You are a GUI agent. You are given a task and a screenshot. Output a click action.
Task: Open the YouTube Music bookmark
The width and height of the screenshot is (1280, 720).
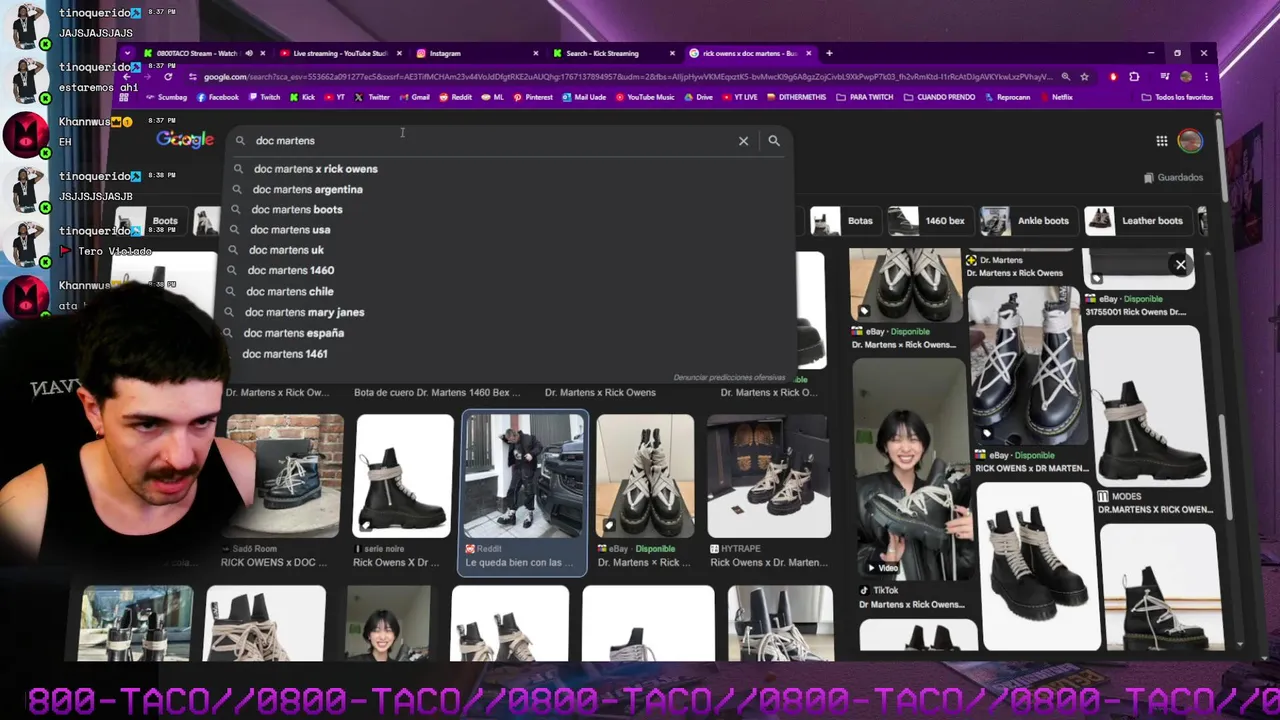[645, 97]
